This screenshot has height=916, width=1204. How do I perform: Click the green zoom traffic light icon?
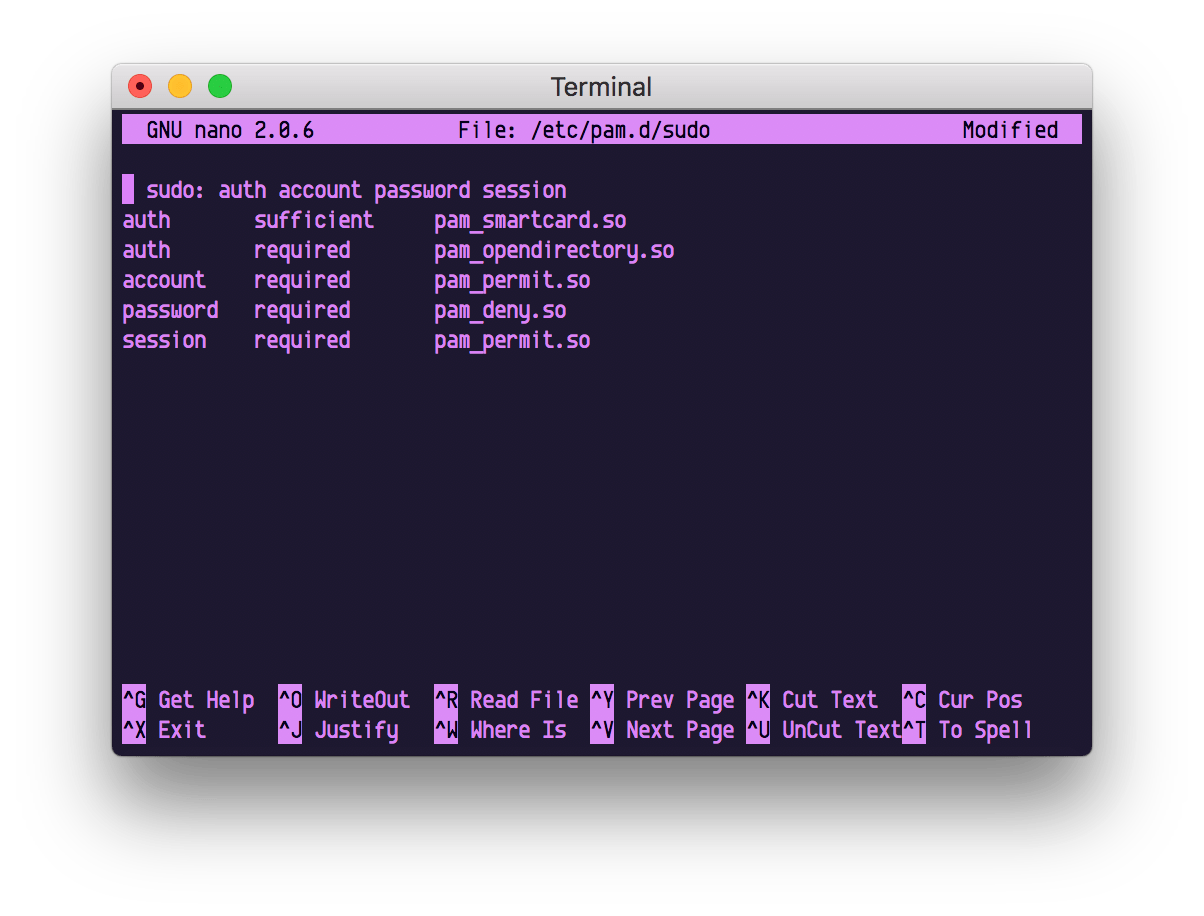219,86
